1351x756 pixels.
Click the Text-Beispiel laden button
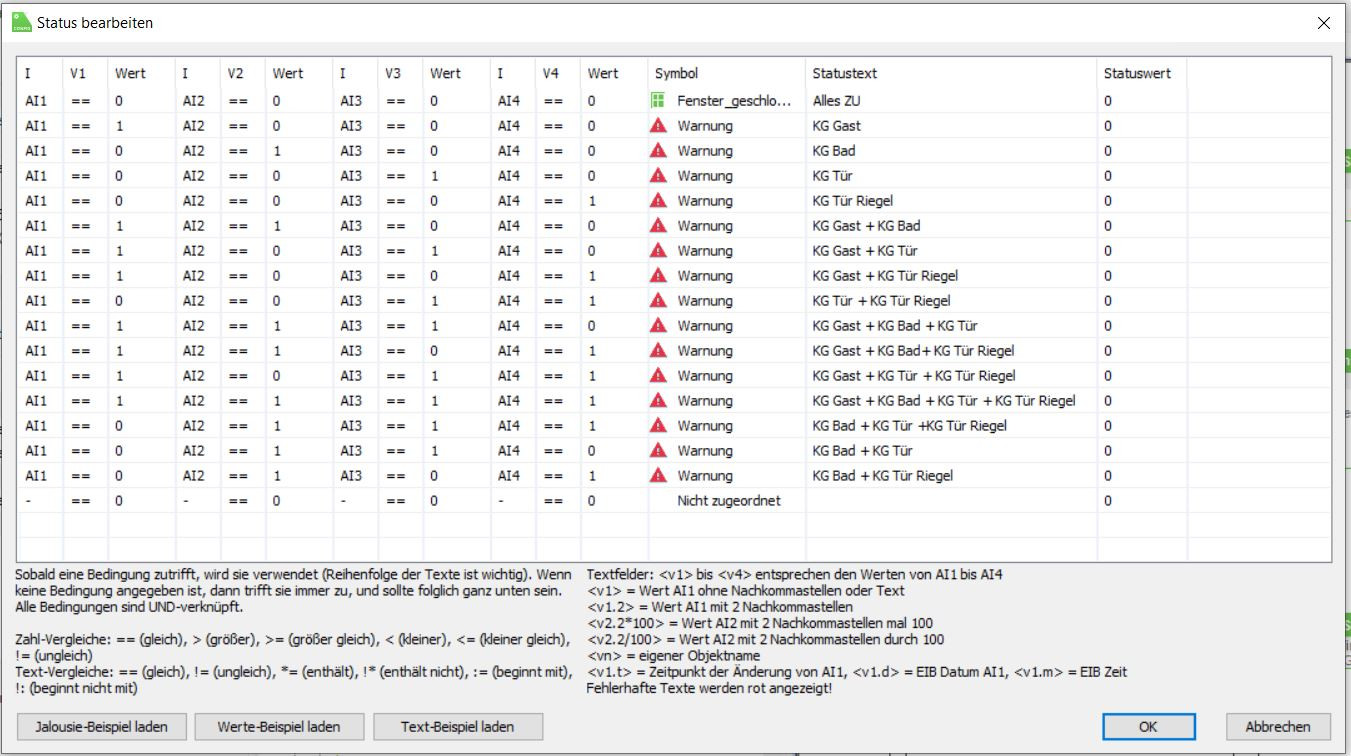click(457, 727)
